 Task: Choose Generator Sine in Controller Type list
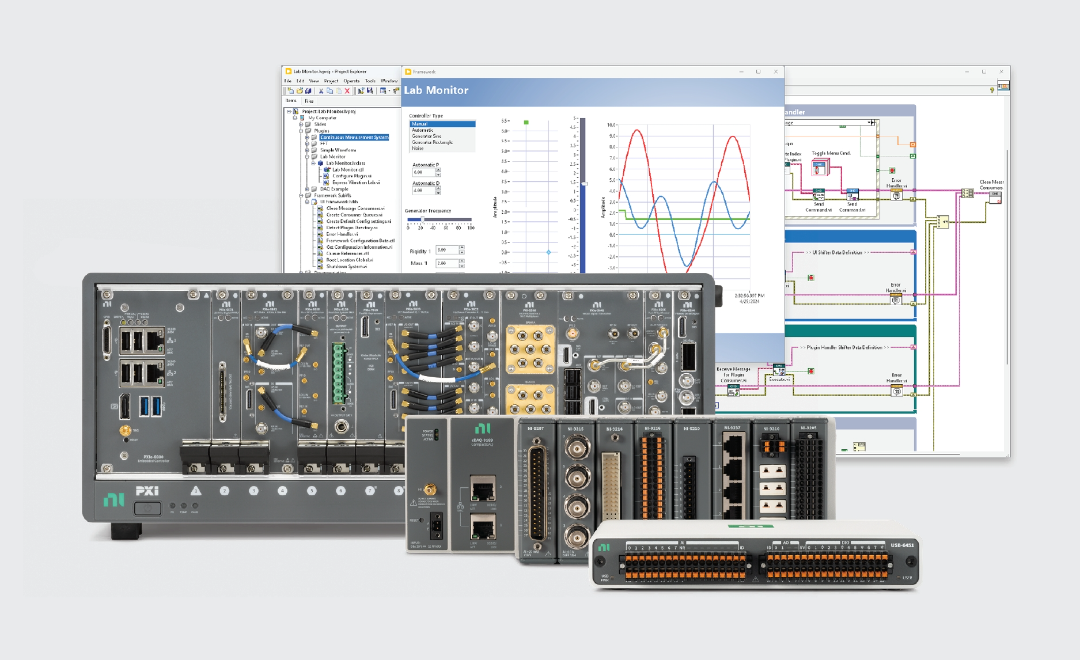[443, 136]
